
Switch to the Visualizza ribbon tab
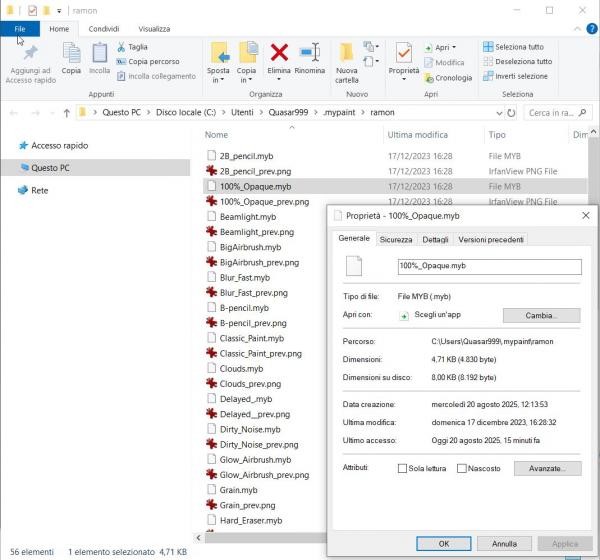pos(154,29)
